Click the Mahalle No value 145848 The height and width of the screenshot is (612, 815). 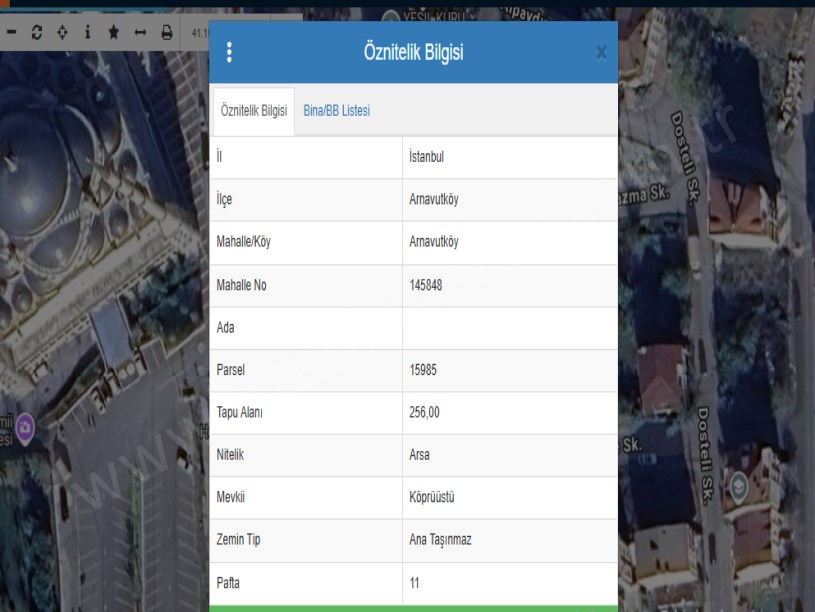(x=426, y=285)
